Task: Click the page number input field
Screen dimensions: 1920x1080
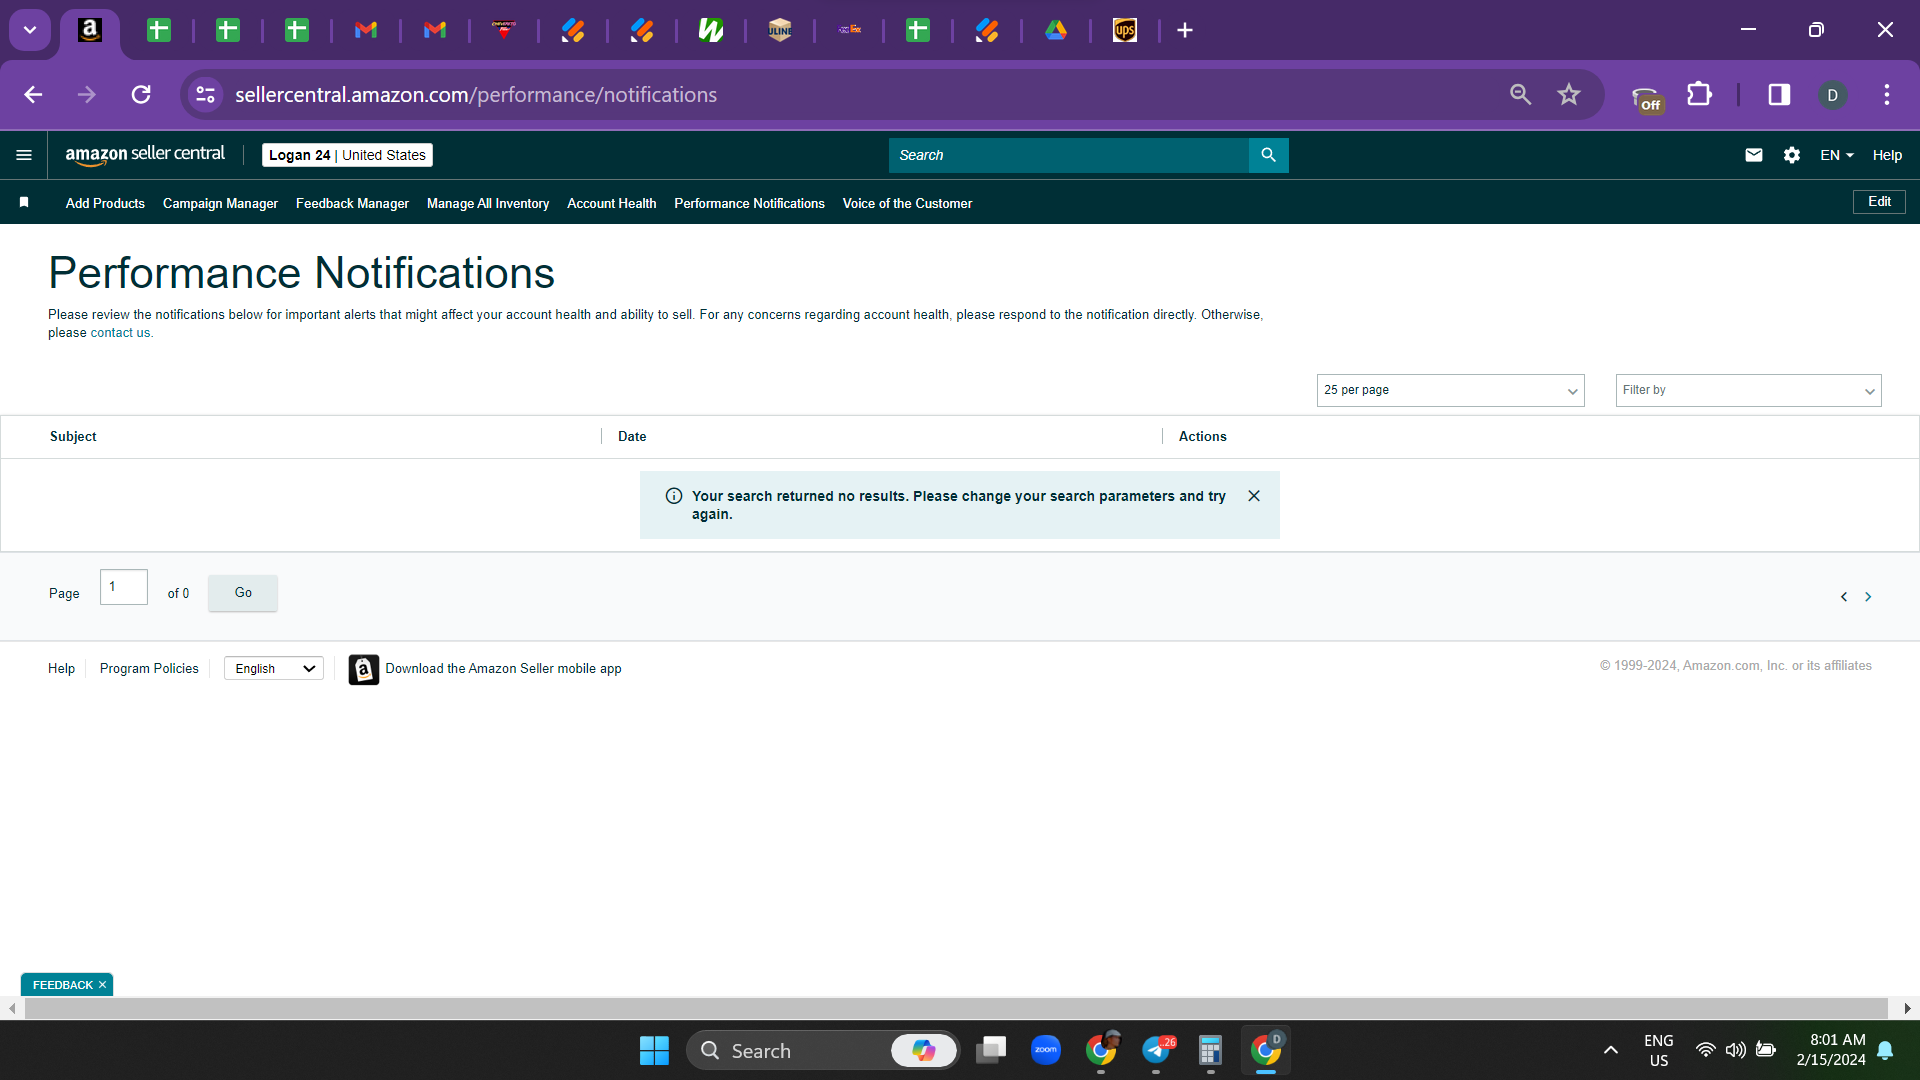Action: pos(124,587)
